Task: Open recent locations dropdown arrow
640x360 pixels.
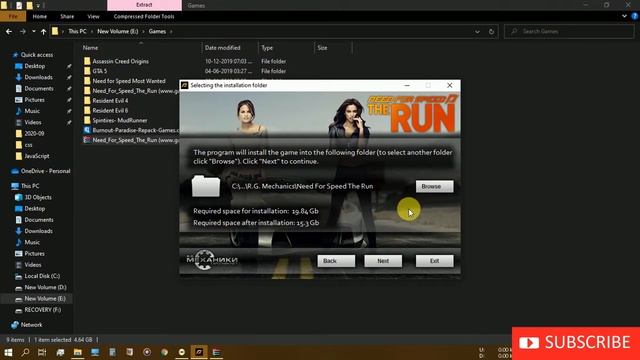Action: point(33,31)
